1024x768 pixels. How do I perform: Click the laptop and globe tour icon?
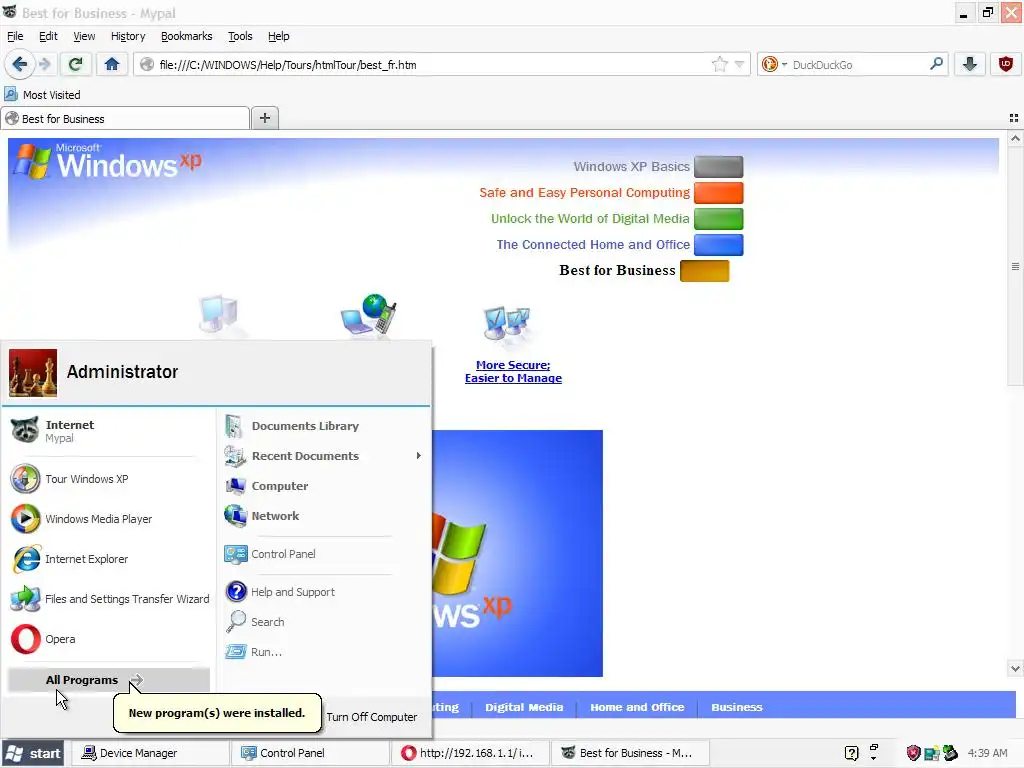pos(368,315)
